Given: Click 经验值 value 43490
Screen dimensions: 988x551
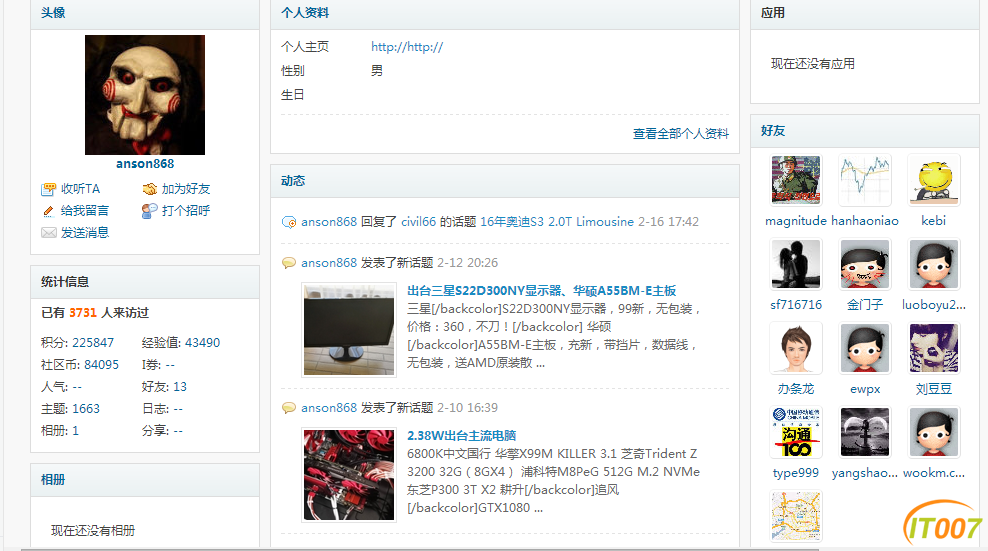Looking at the screenshot, I should coord(202,343).
